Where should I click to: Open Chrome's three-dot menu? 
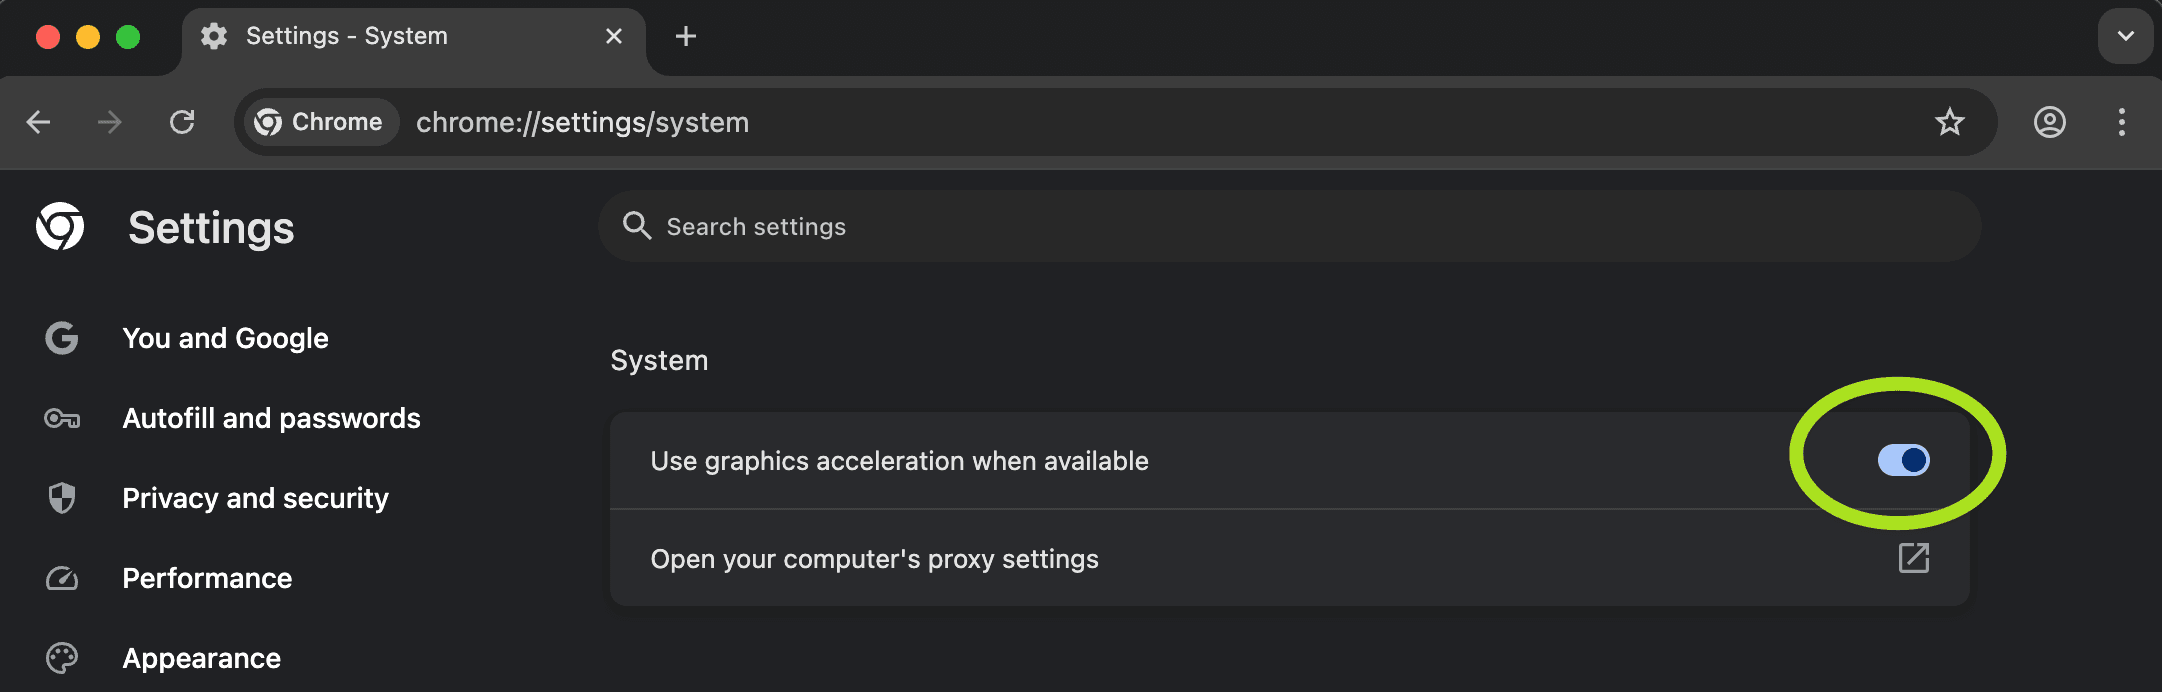point(2121,122)
